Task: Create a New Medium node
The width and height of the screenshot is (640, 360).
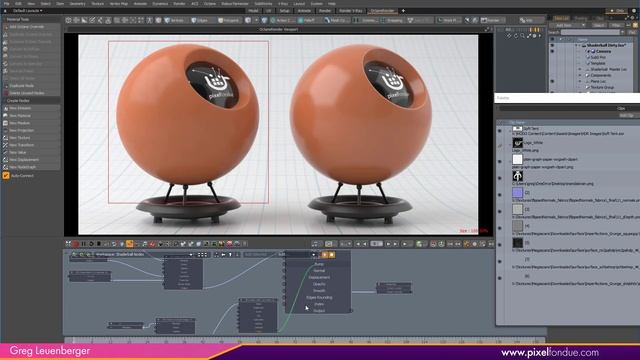Action: pyautogui.click(x=32, y=123)
